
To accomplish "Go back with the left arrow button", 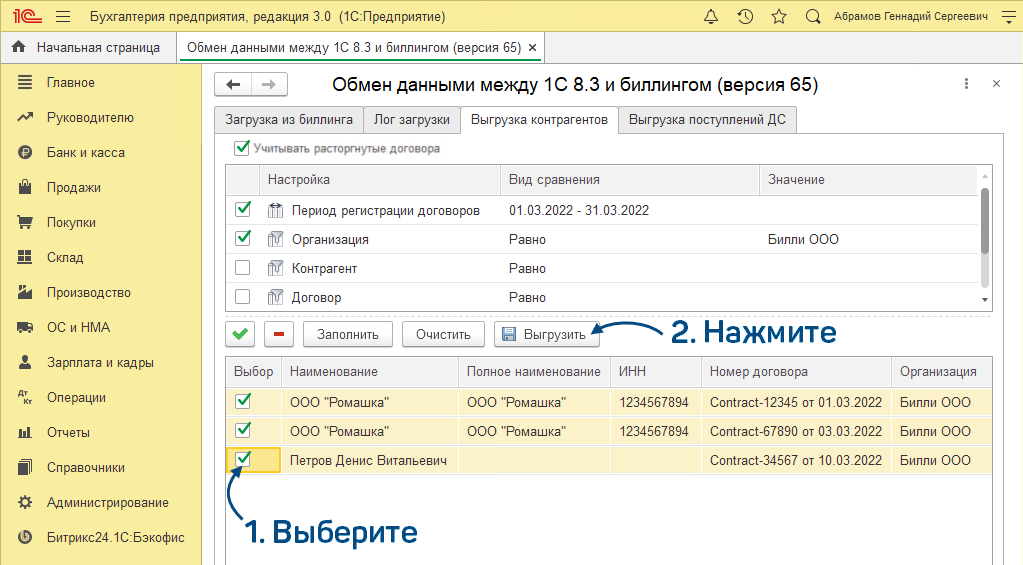I will point(233,84).
